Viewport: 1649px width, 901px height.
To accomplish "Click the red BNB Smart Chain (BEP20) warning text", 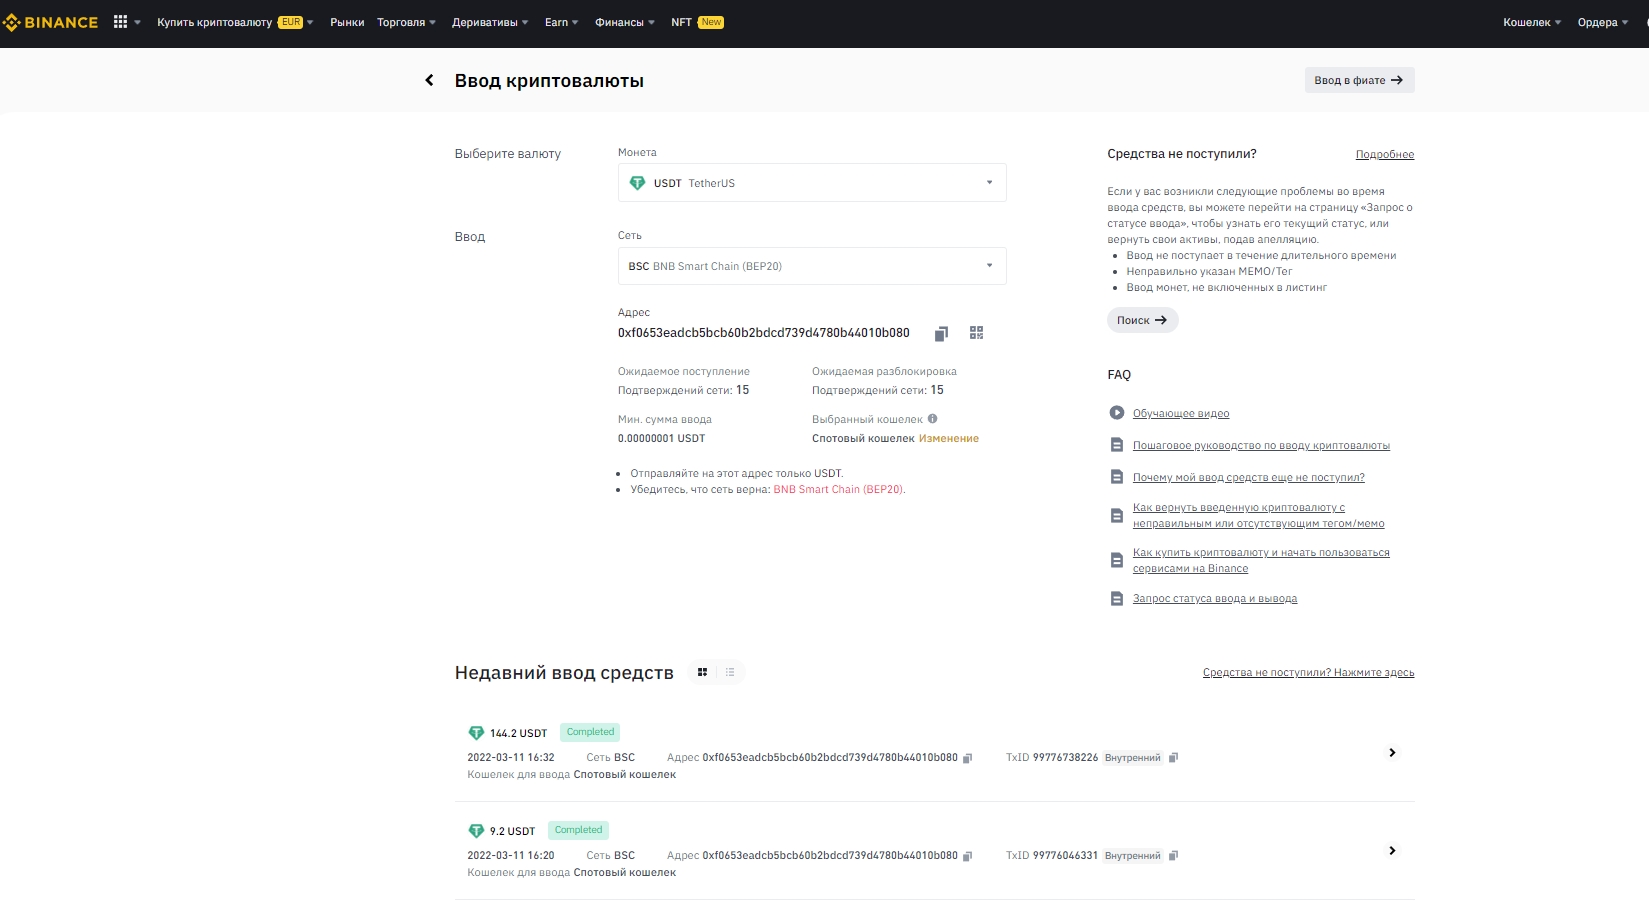I will [x=838, y=489].
